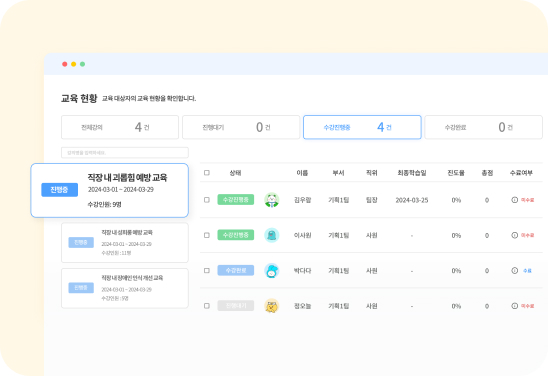The width and height of the screenshot is (548, 376).
Task: Click the name 이사원 in the table
Action: pos(302,235)
